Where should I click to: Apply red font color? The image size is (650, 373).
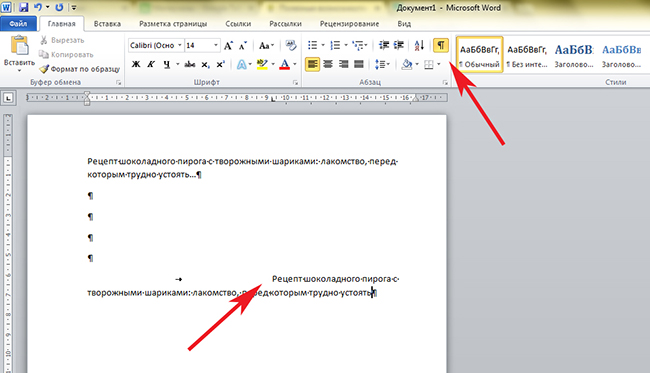tap(284, 64)
